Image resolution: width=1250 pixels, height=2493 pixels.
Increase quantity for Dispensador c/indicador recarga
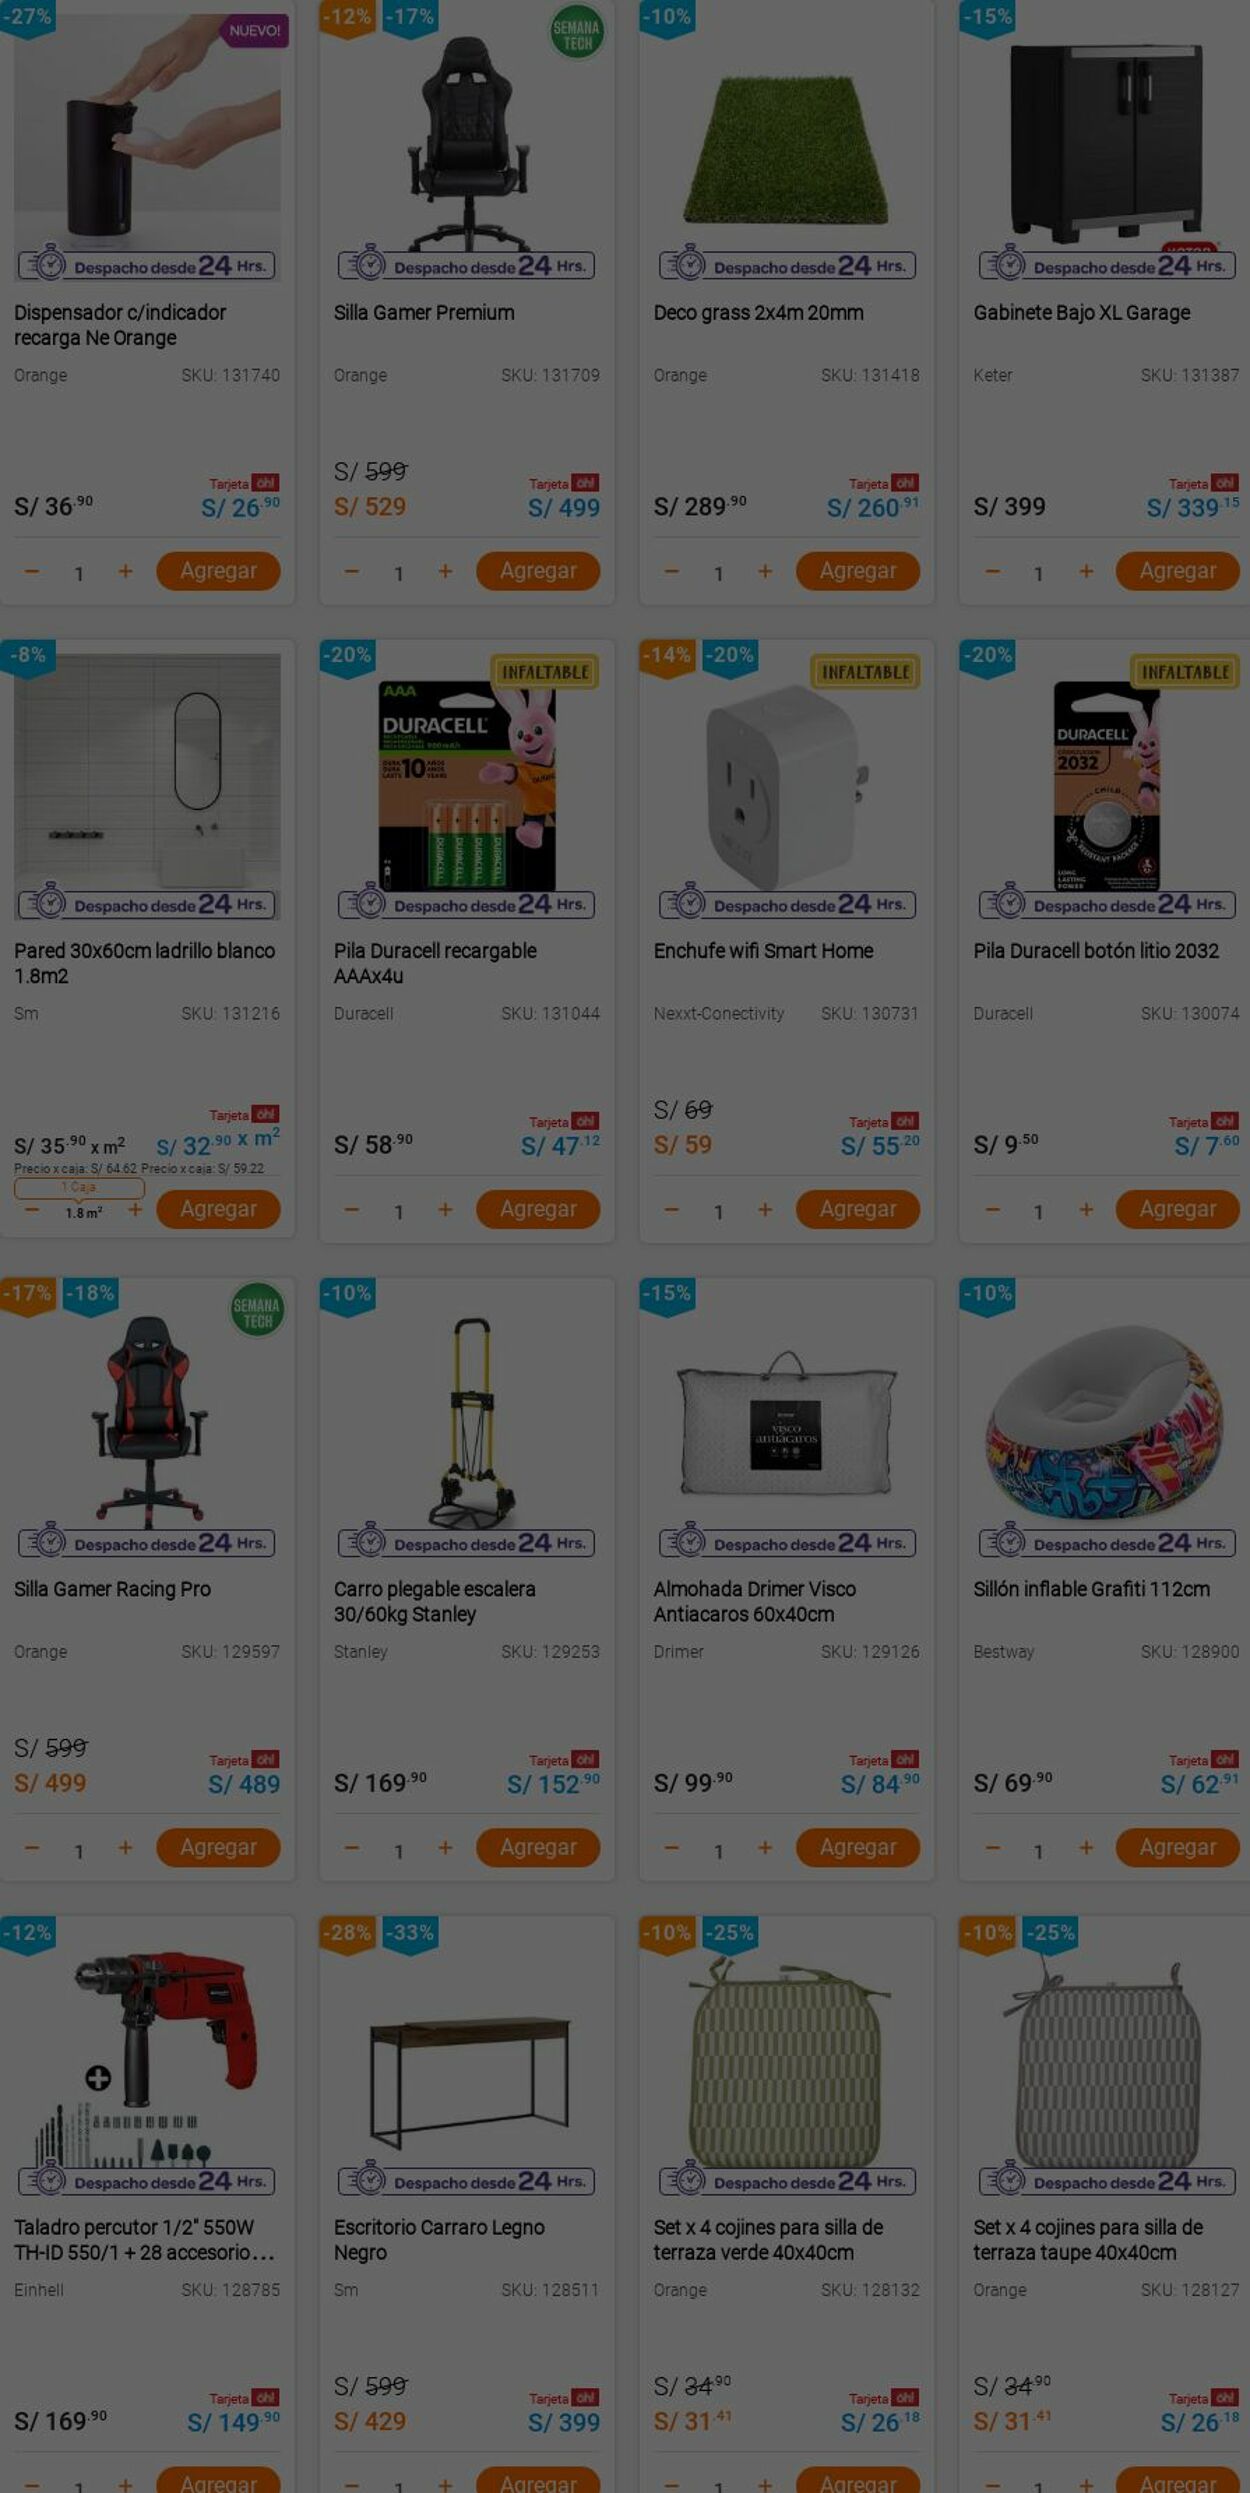coord(125,571)
